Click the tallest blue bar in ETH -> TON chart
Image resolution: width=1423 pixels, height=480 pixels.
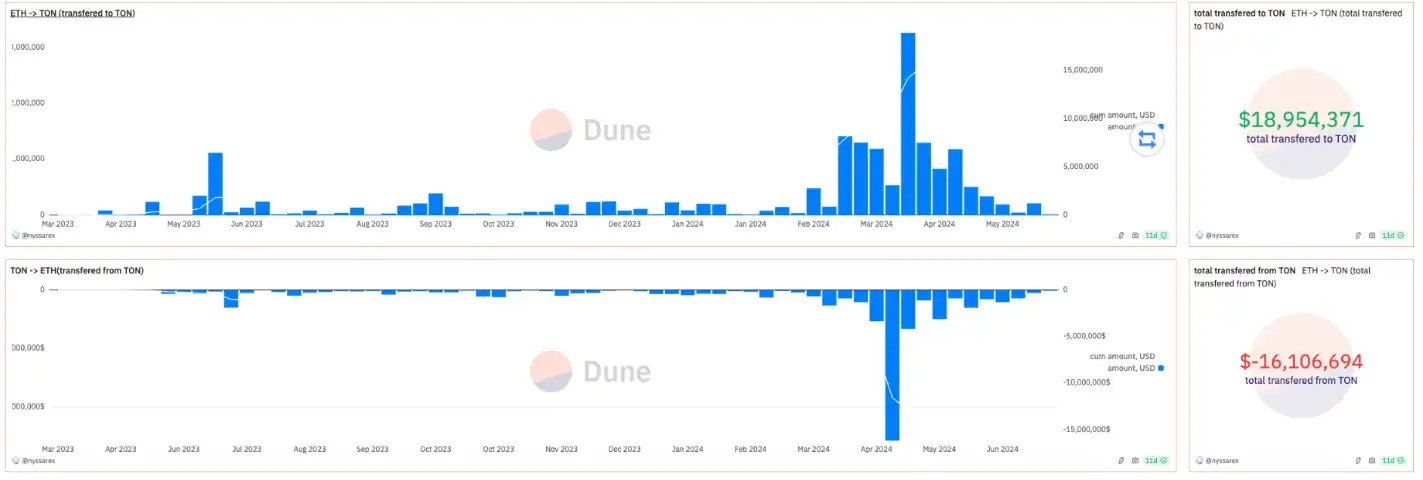908,123
